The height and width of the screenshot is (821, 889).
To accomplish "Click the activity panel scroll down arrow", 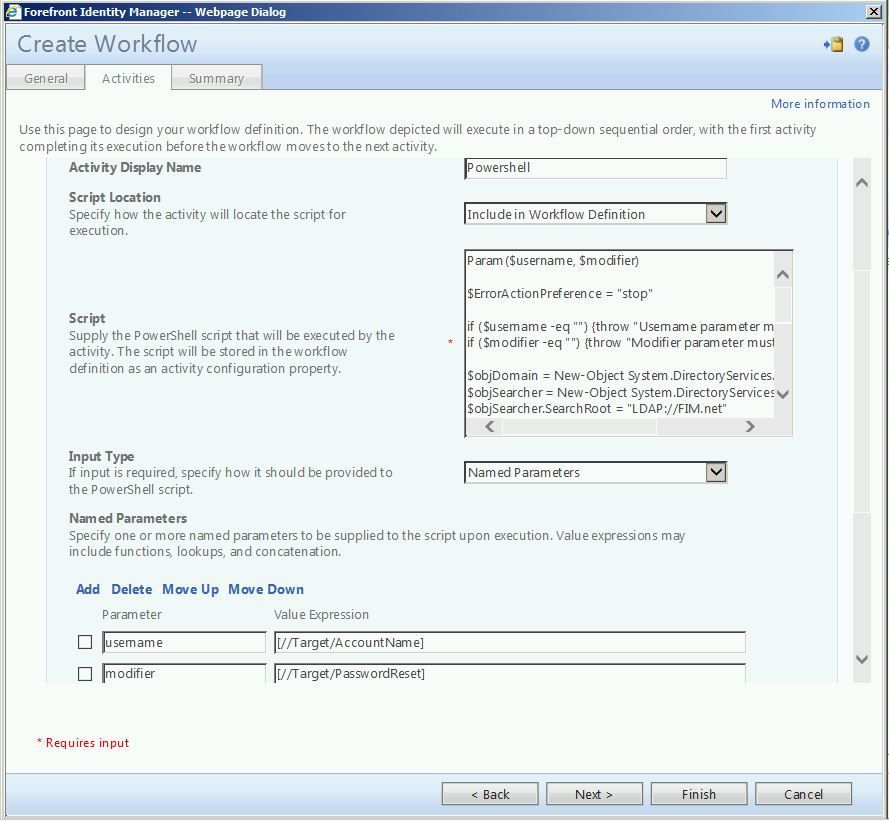I will pos(862,659).
